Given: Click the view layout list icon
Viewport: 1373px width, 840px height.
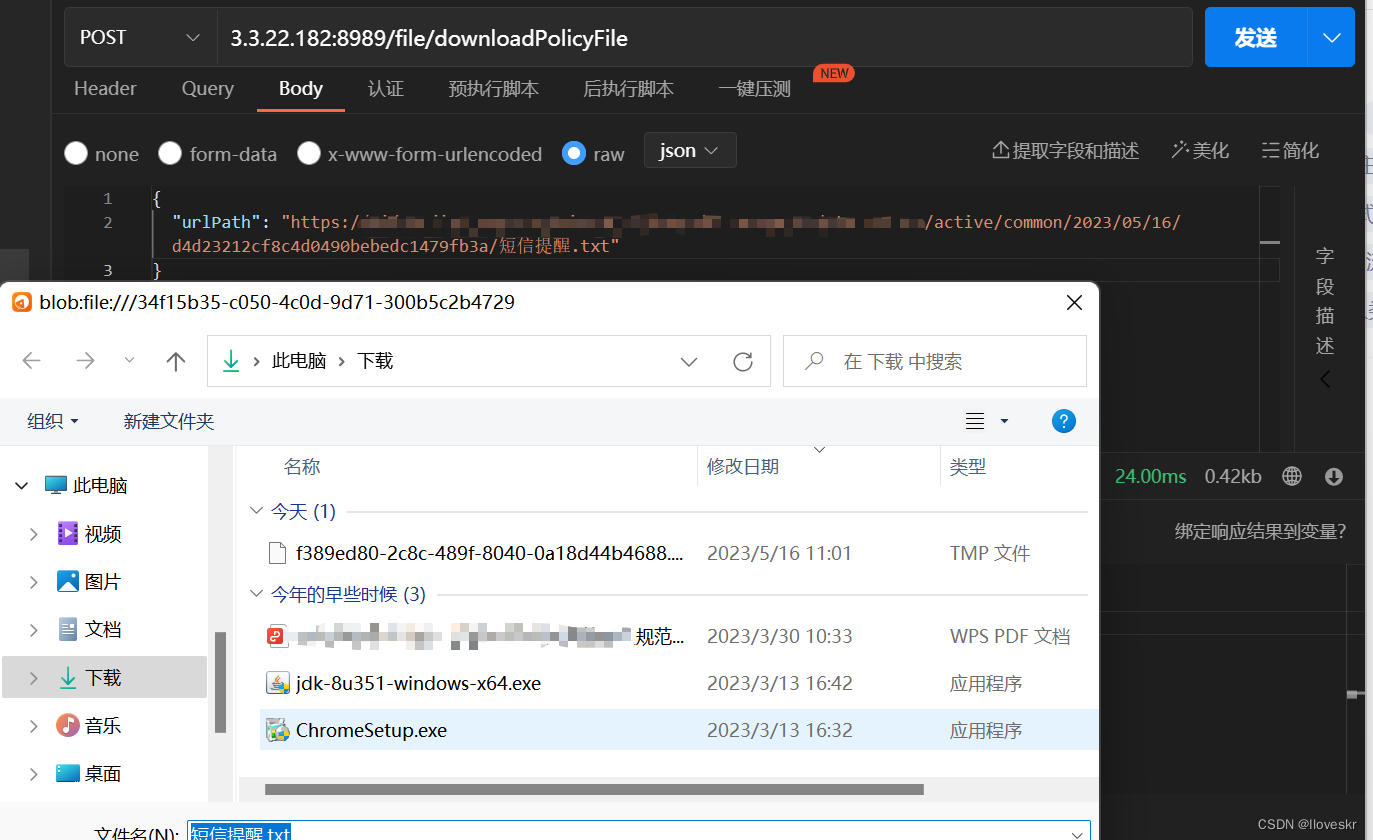Looking at the screenshot, I should tap(975, 421).
